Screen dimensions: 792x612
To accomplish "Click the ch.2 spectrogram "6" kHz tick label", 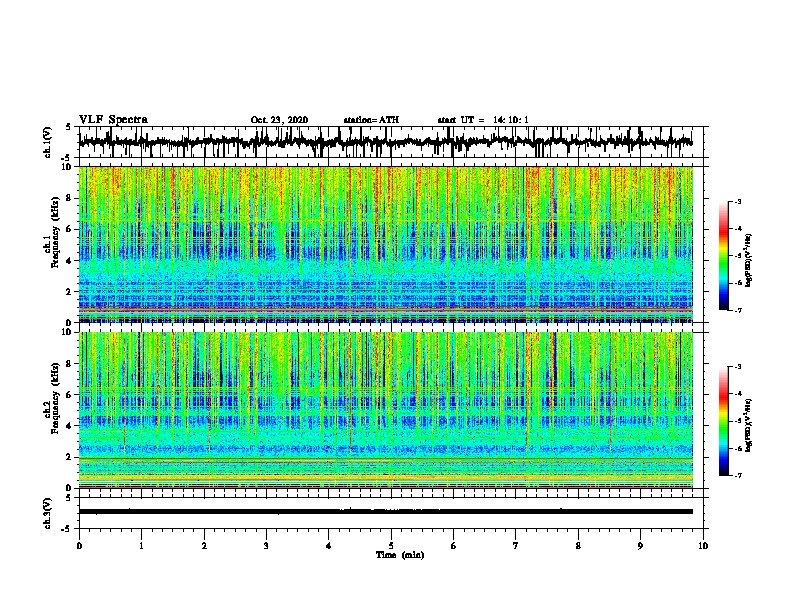I will 69,394.
